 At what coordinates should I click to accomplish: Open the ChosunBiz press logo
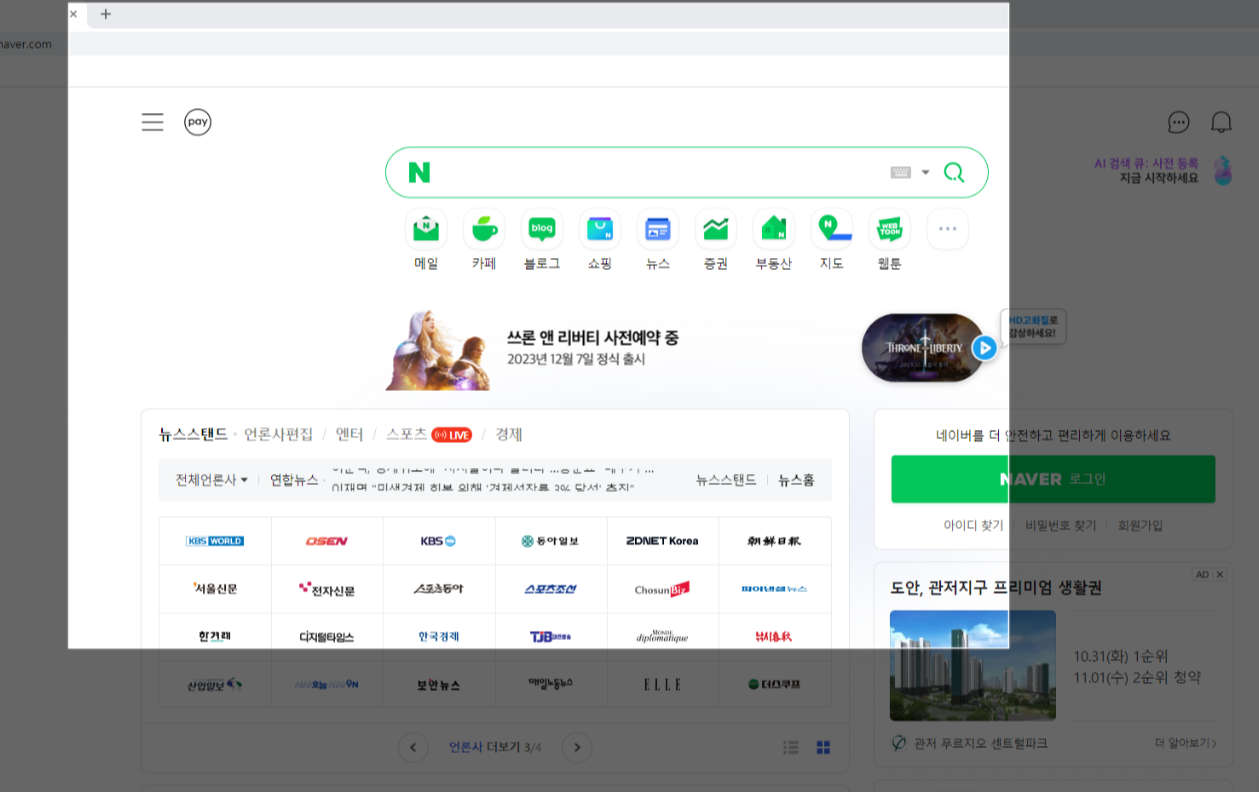click(x=663, y=589)
